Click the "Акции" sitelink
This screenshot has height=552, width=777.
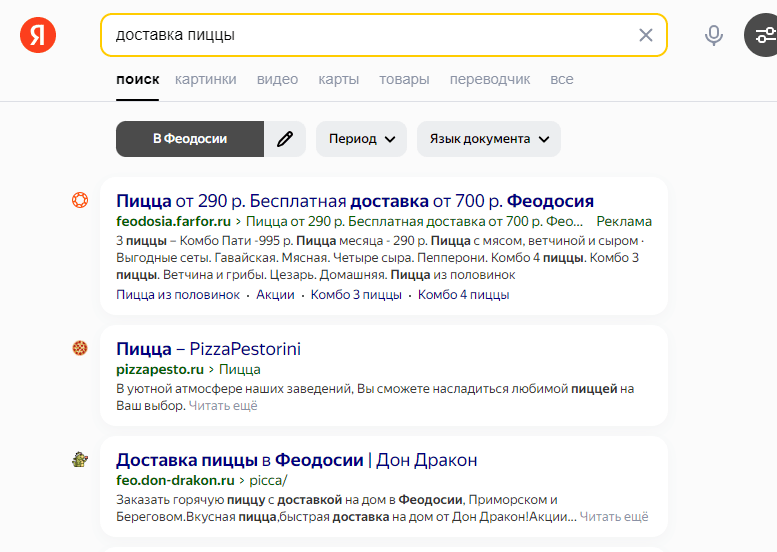[x=275, y=295]
